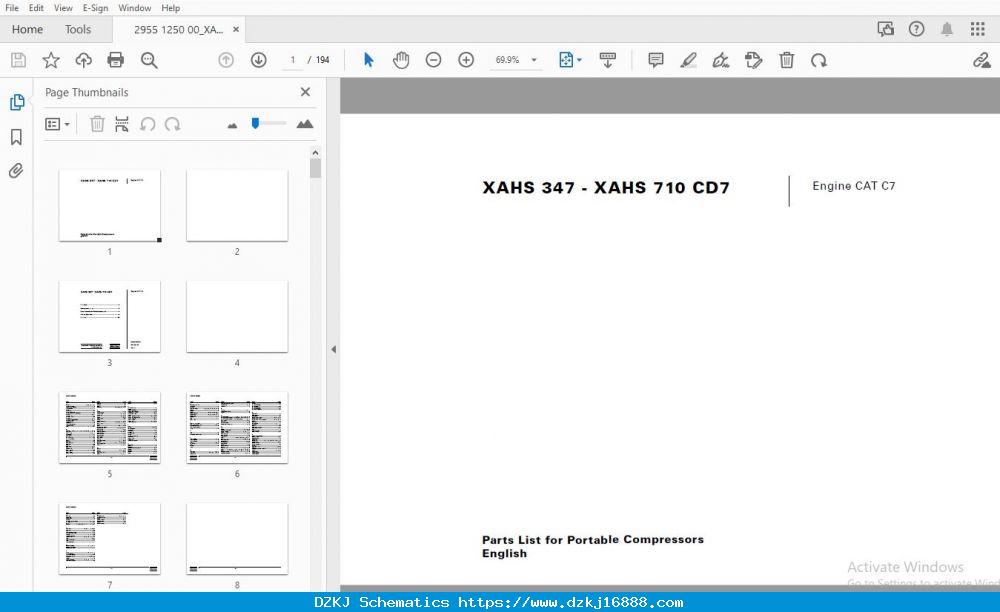The image size is (1000, 612).
Task: Adjust the thumbnail size slider handle
Action: 255,123
